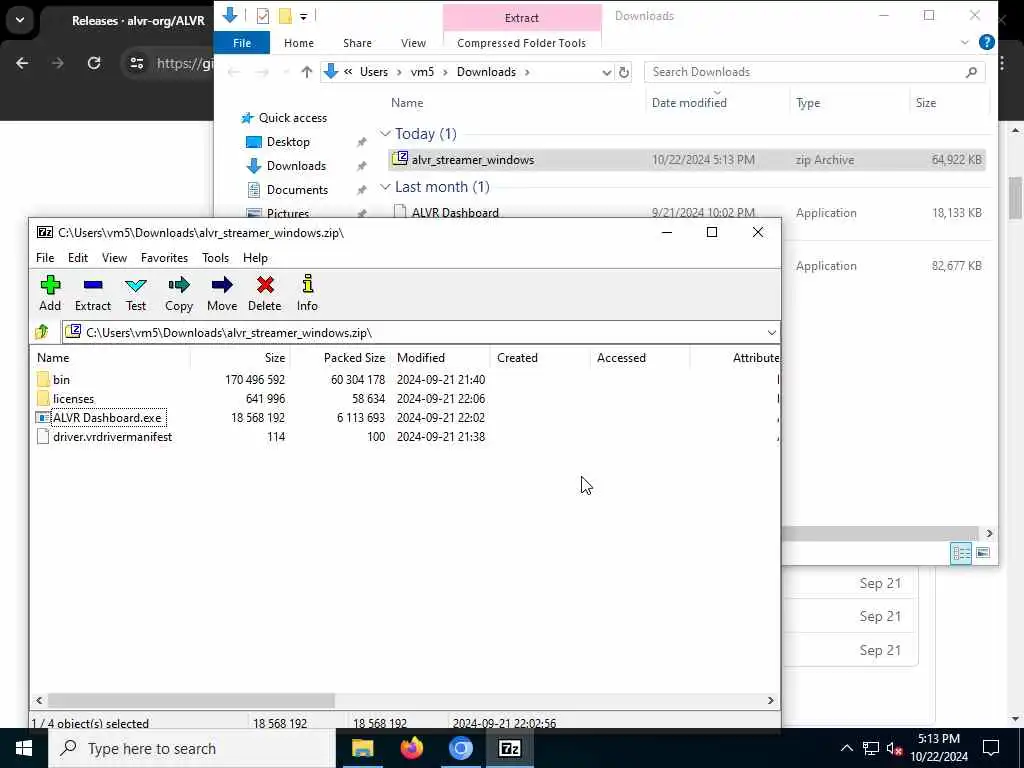Click Explorer help question-mark icon
The image size is (1024, 768).
tap(986, 42)
